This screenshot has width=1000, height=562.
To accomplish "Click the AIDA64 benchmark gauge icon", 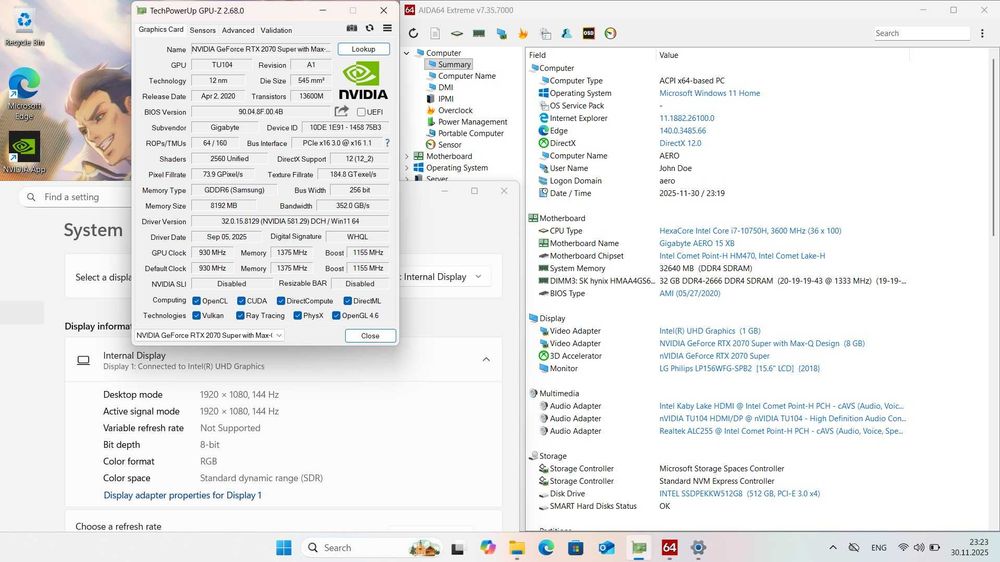I will [610, 33].
